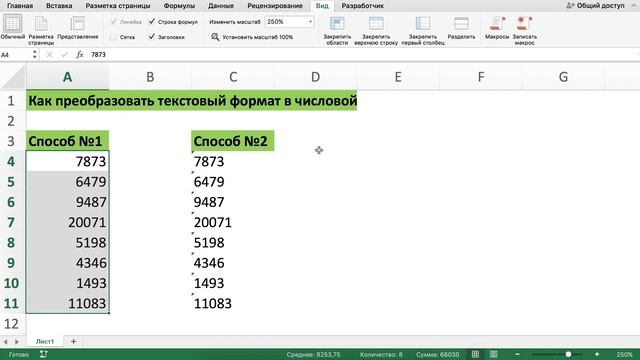This screenshot has height=360, width=640.
Task: Toggle Gridlines (Сетка) checkbox
Action: click(x=113, y=37)
